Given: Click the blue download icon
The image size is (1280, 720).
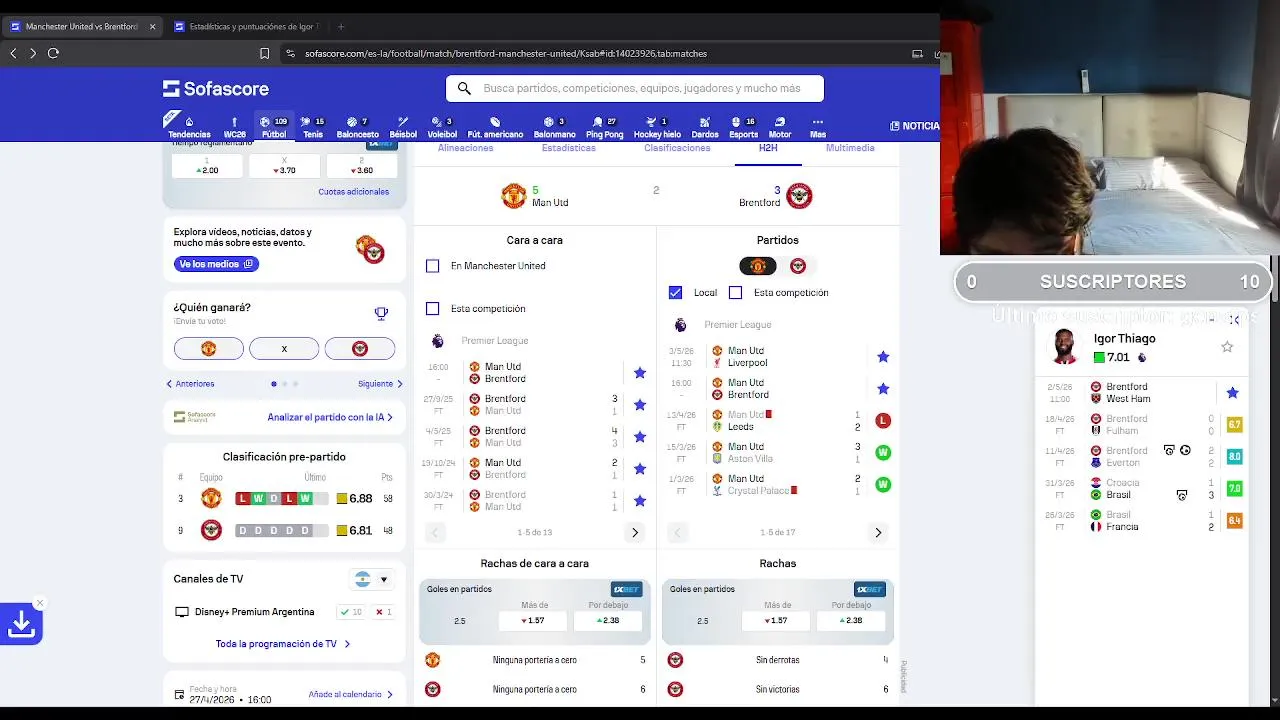Looking at the screenshot, I should click(x=21, y=624).
